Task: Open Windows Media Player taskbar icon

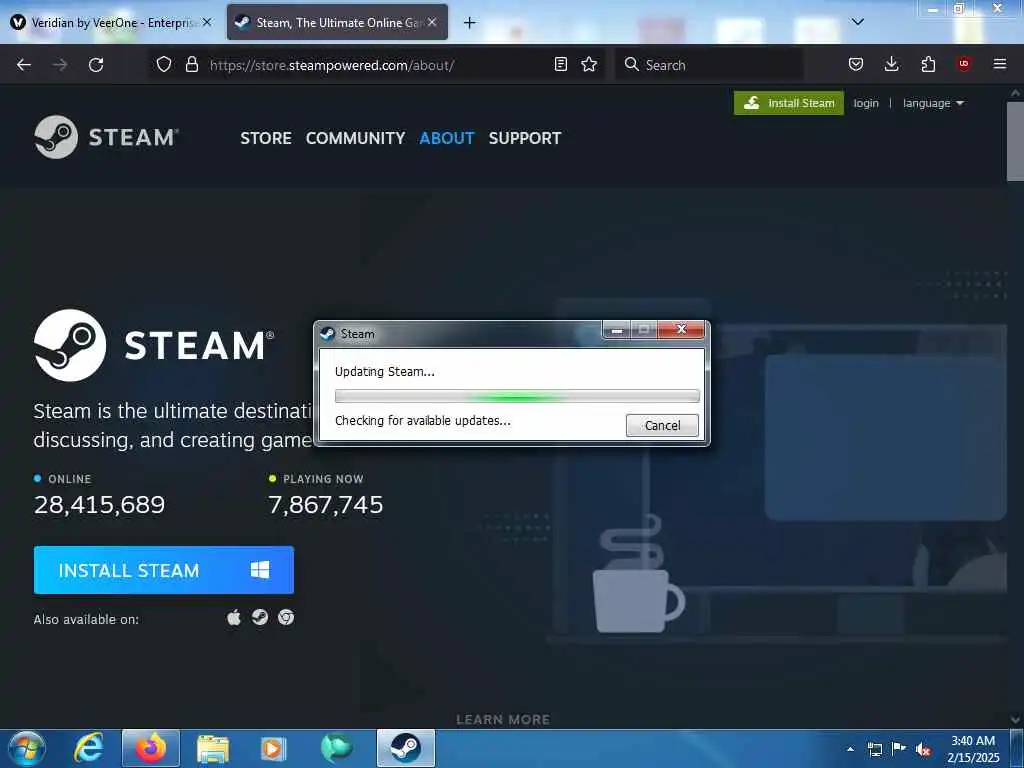Action: click(x=273, y=748)
